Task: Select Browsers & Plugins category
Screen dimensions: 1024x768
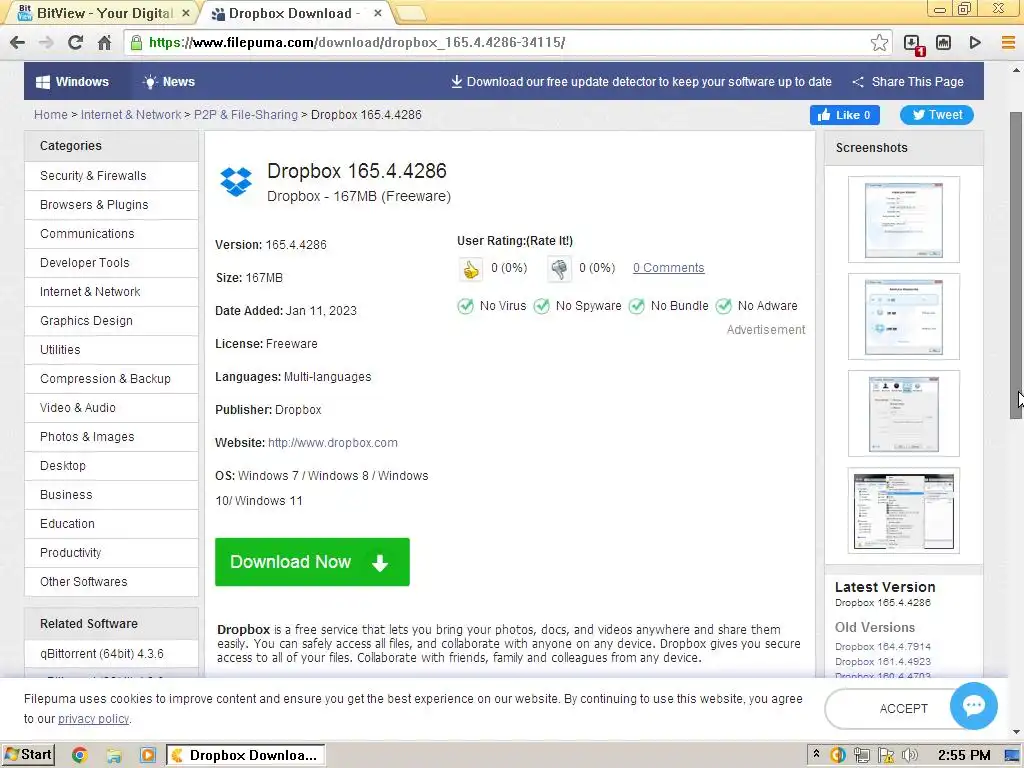Action: (112, 205)
